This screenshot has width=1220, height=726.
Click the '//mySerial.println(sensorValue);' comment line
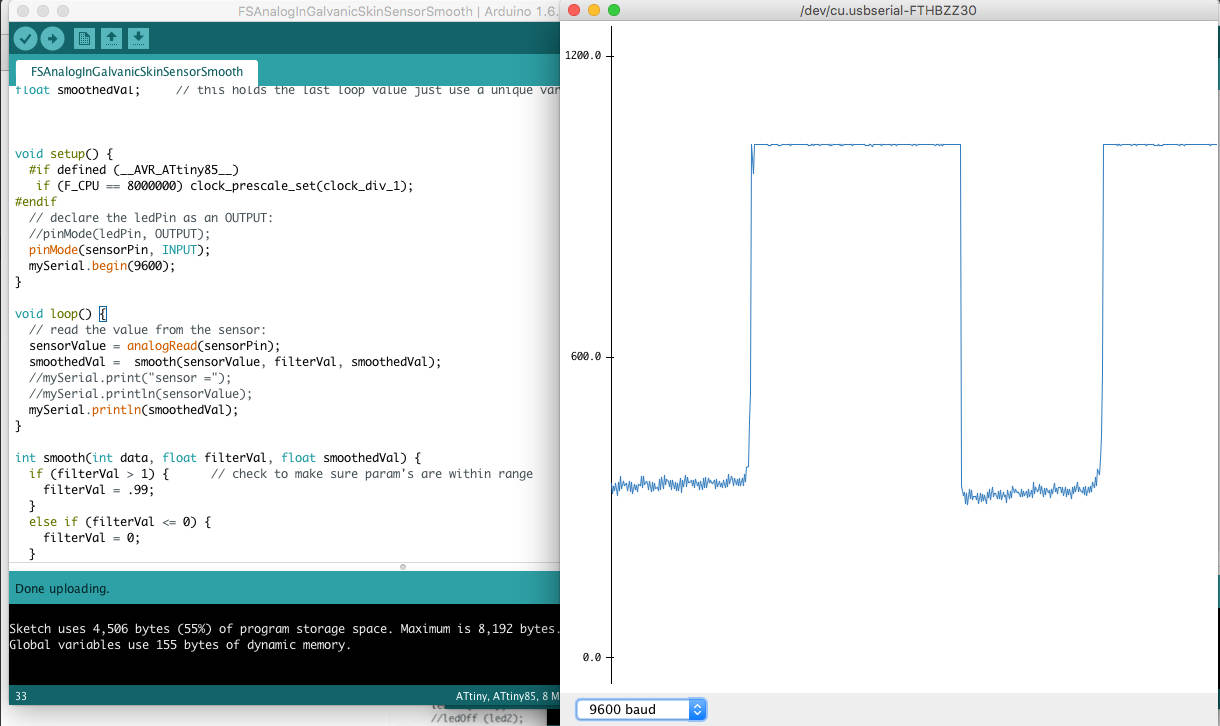[141, 394]
